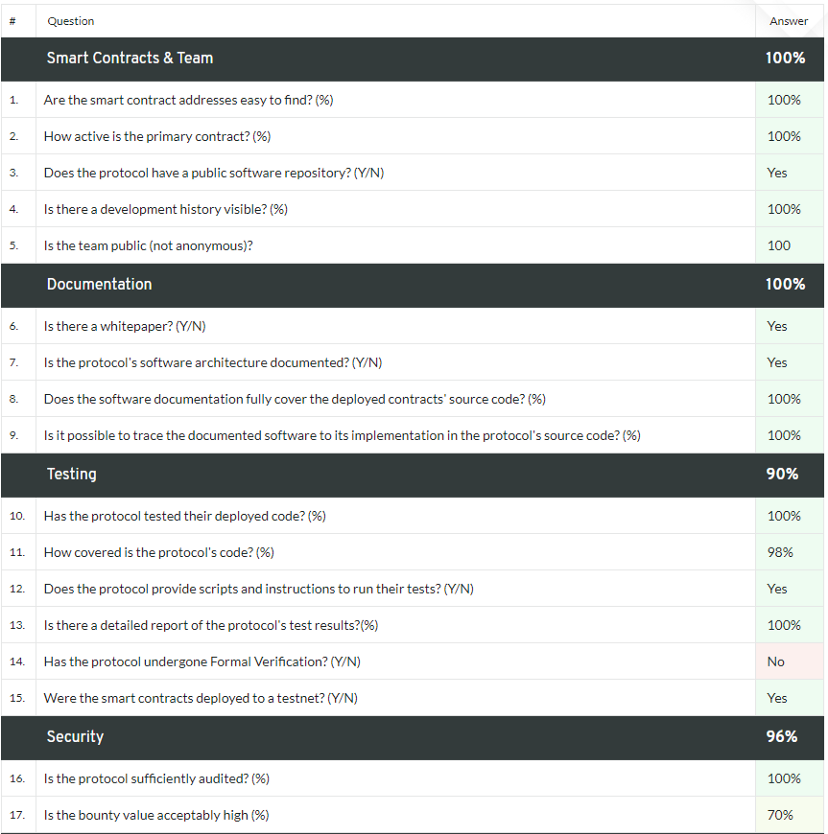The width and height of the screenshot is (828, 834).
Task: Click the Testing section header row
Action: coord(72,474)
